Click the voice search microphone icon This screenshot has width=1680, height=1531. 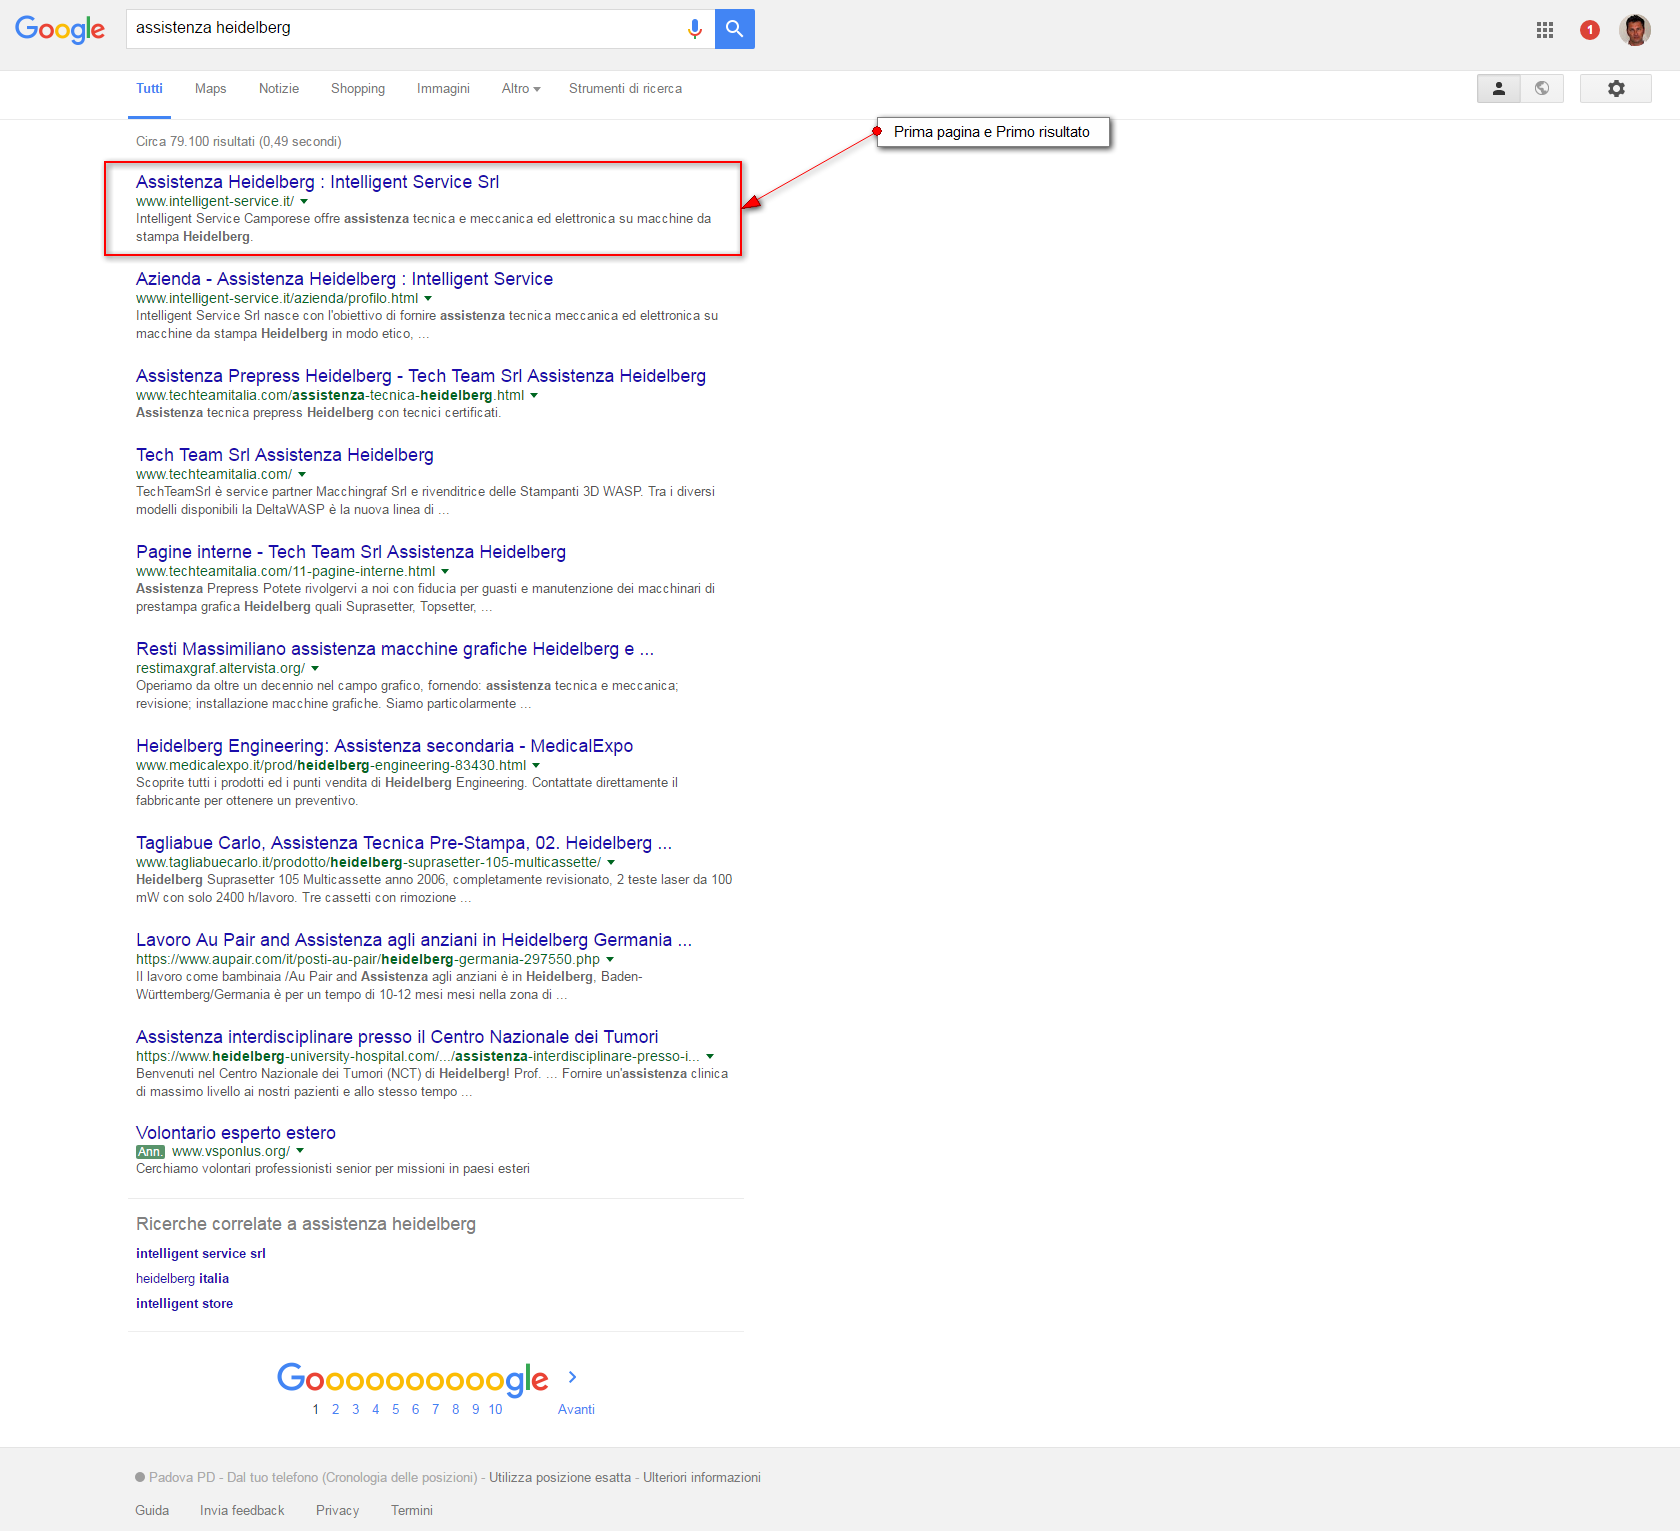coord(694,29)
